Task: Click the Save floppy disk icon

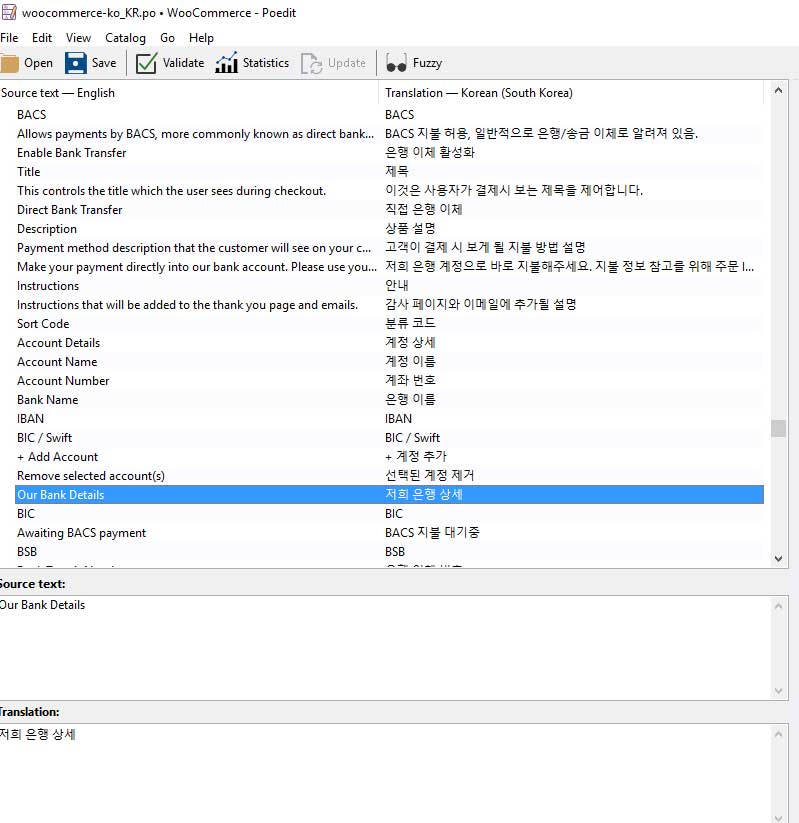Action: pos(76,63)
